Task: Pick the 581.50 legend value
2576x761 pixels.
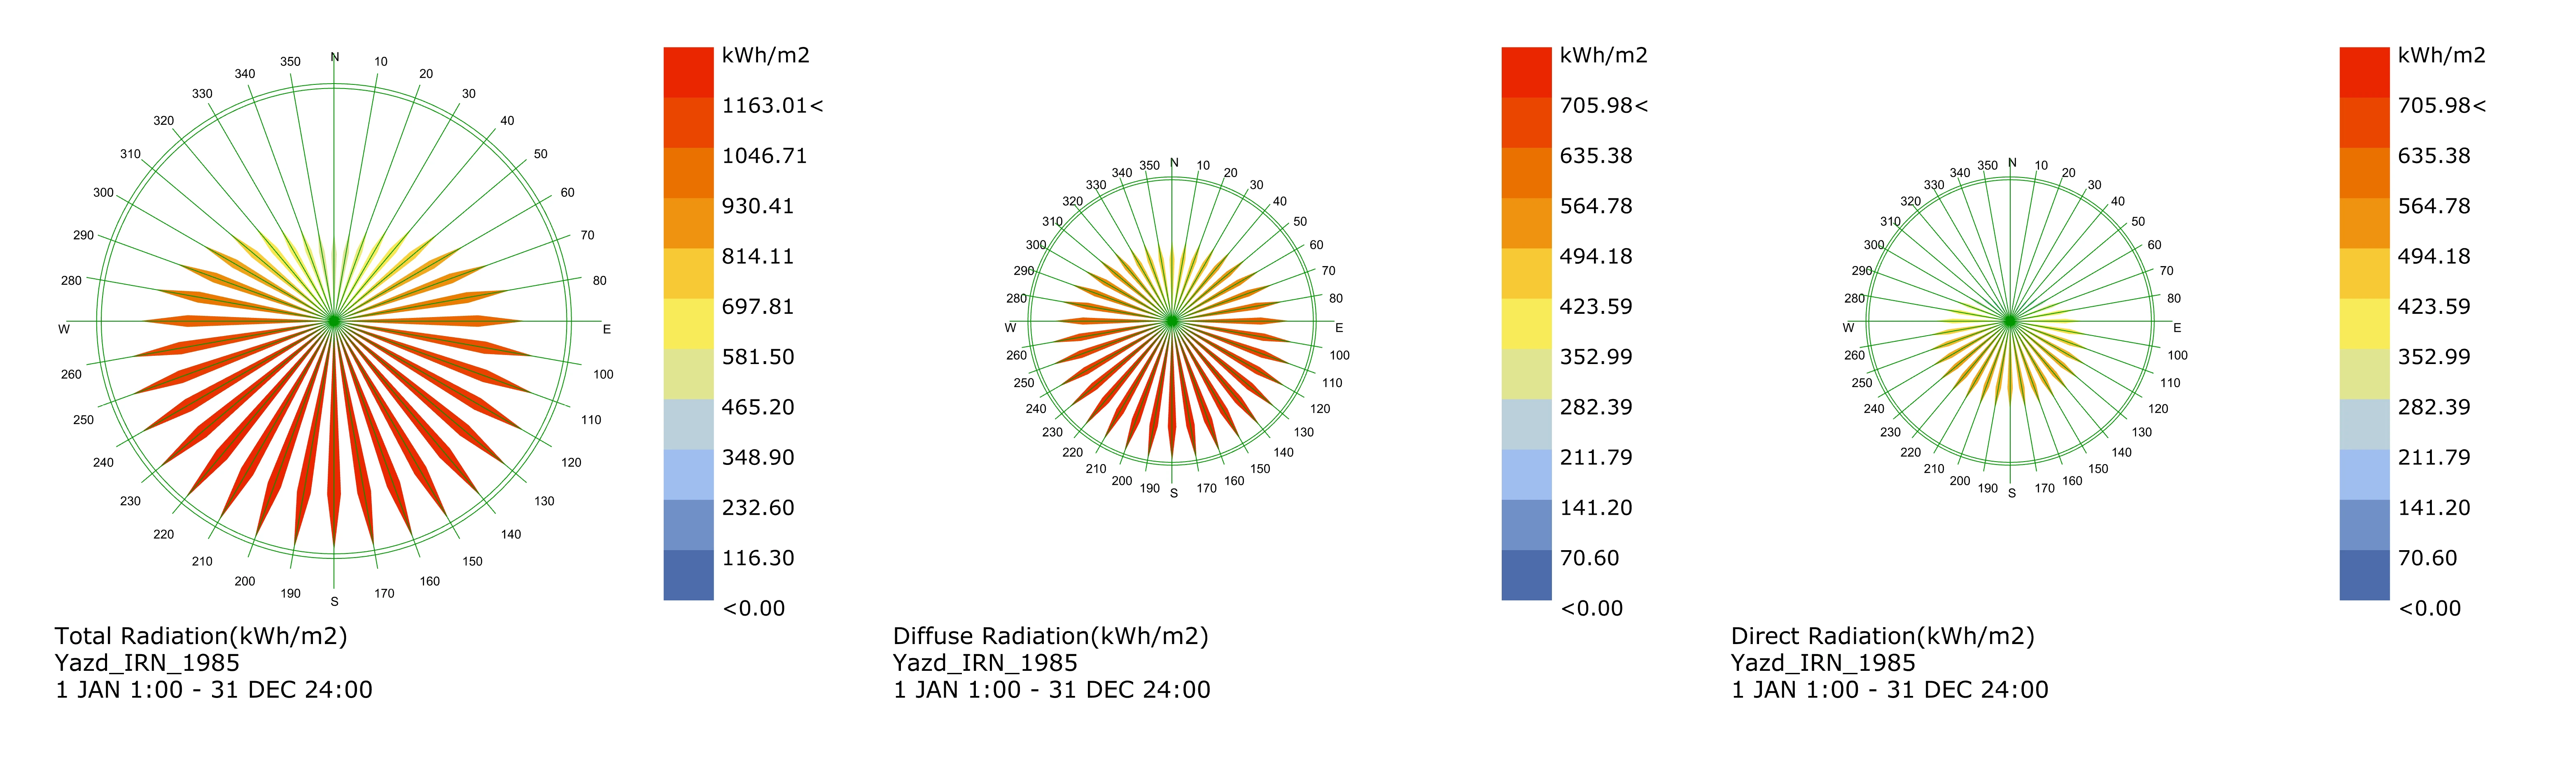Action: [x=758, y=357]
